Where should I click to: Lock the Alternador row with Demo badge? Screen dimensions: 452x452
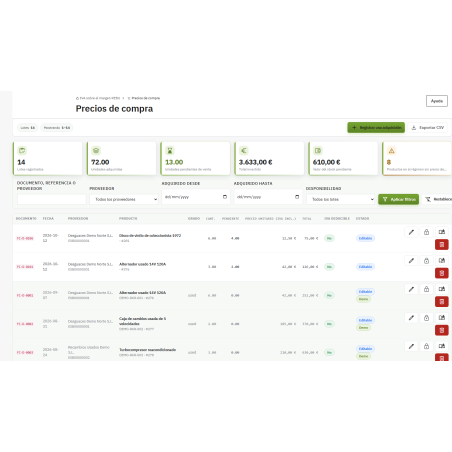(x=426, y=289)
